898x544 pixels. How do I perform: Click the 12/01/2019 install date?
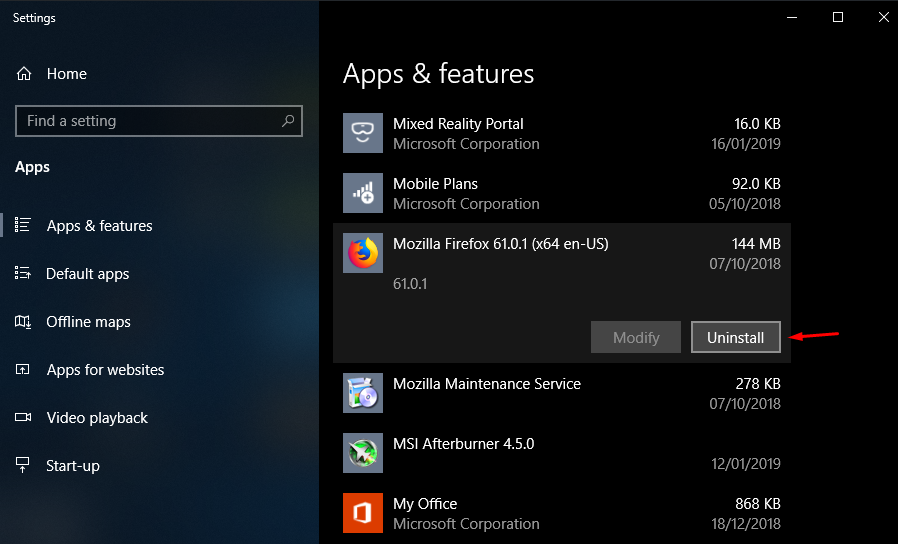pyautogui.click(x=746, y=464)
